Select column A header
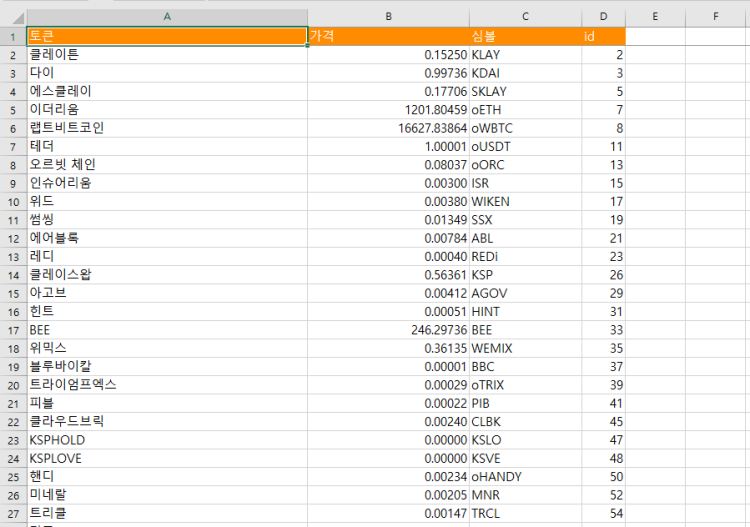The height and width of the screenshot is (527, 750). (x=167, y=17)
